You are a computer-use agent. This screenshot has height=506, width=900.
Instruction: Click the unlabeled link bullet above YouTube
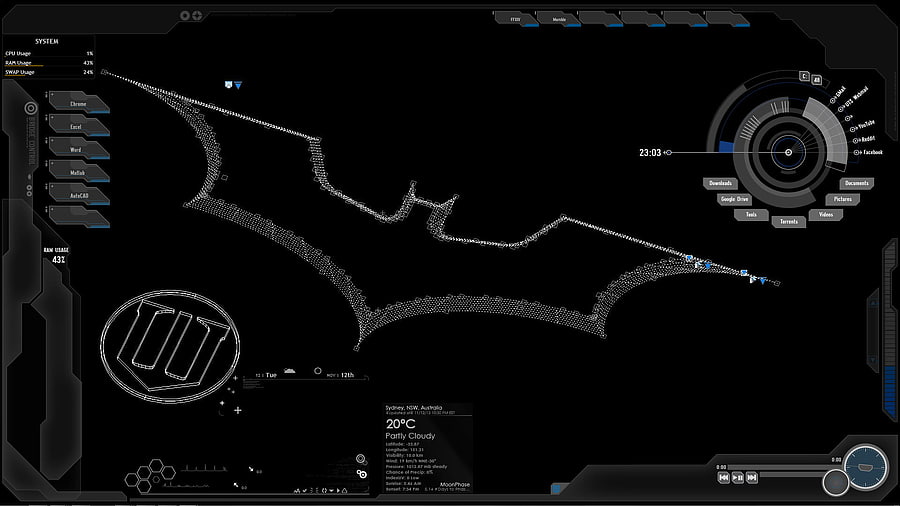coord(848,118)
